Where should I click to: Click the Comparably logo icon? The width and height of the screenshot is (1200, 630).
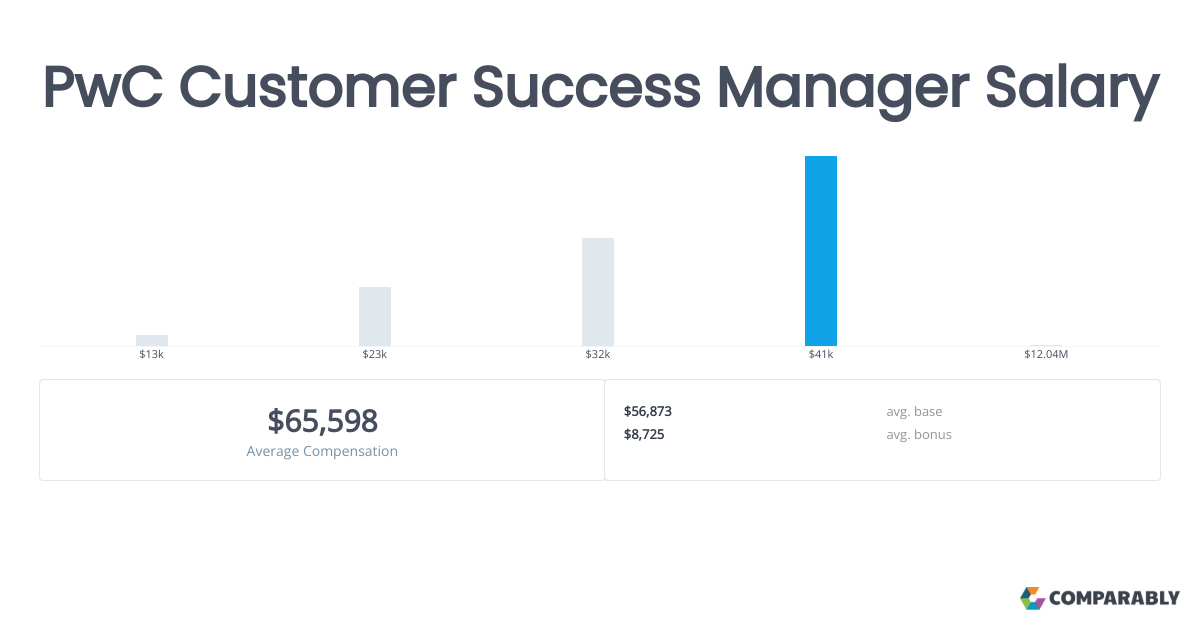tap(1032, 598)
